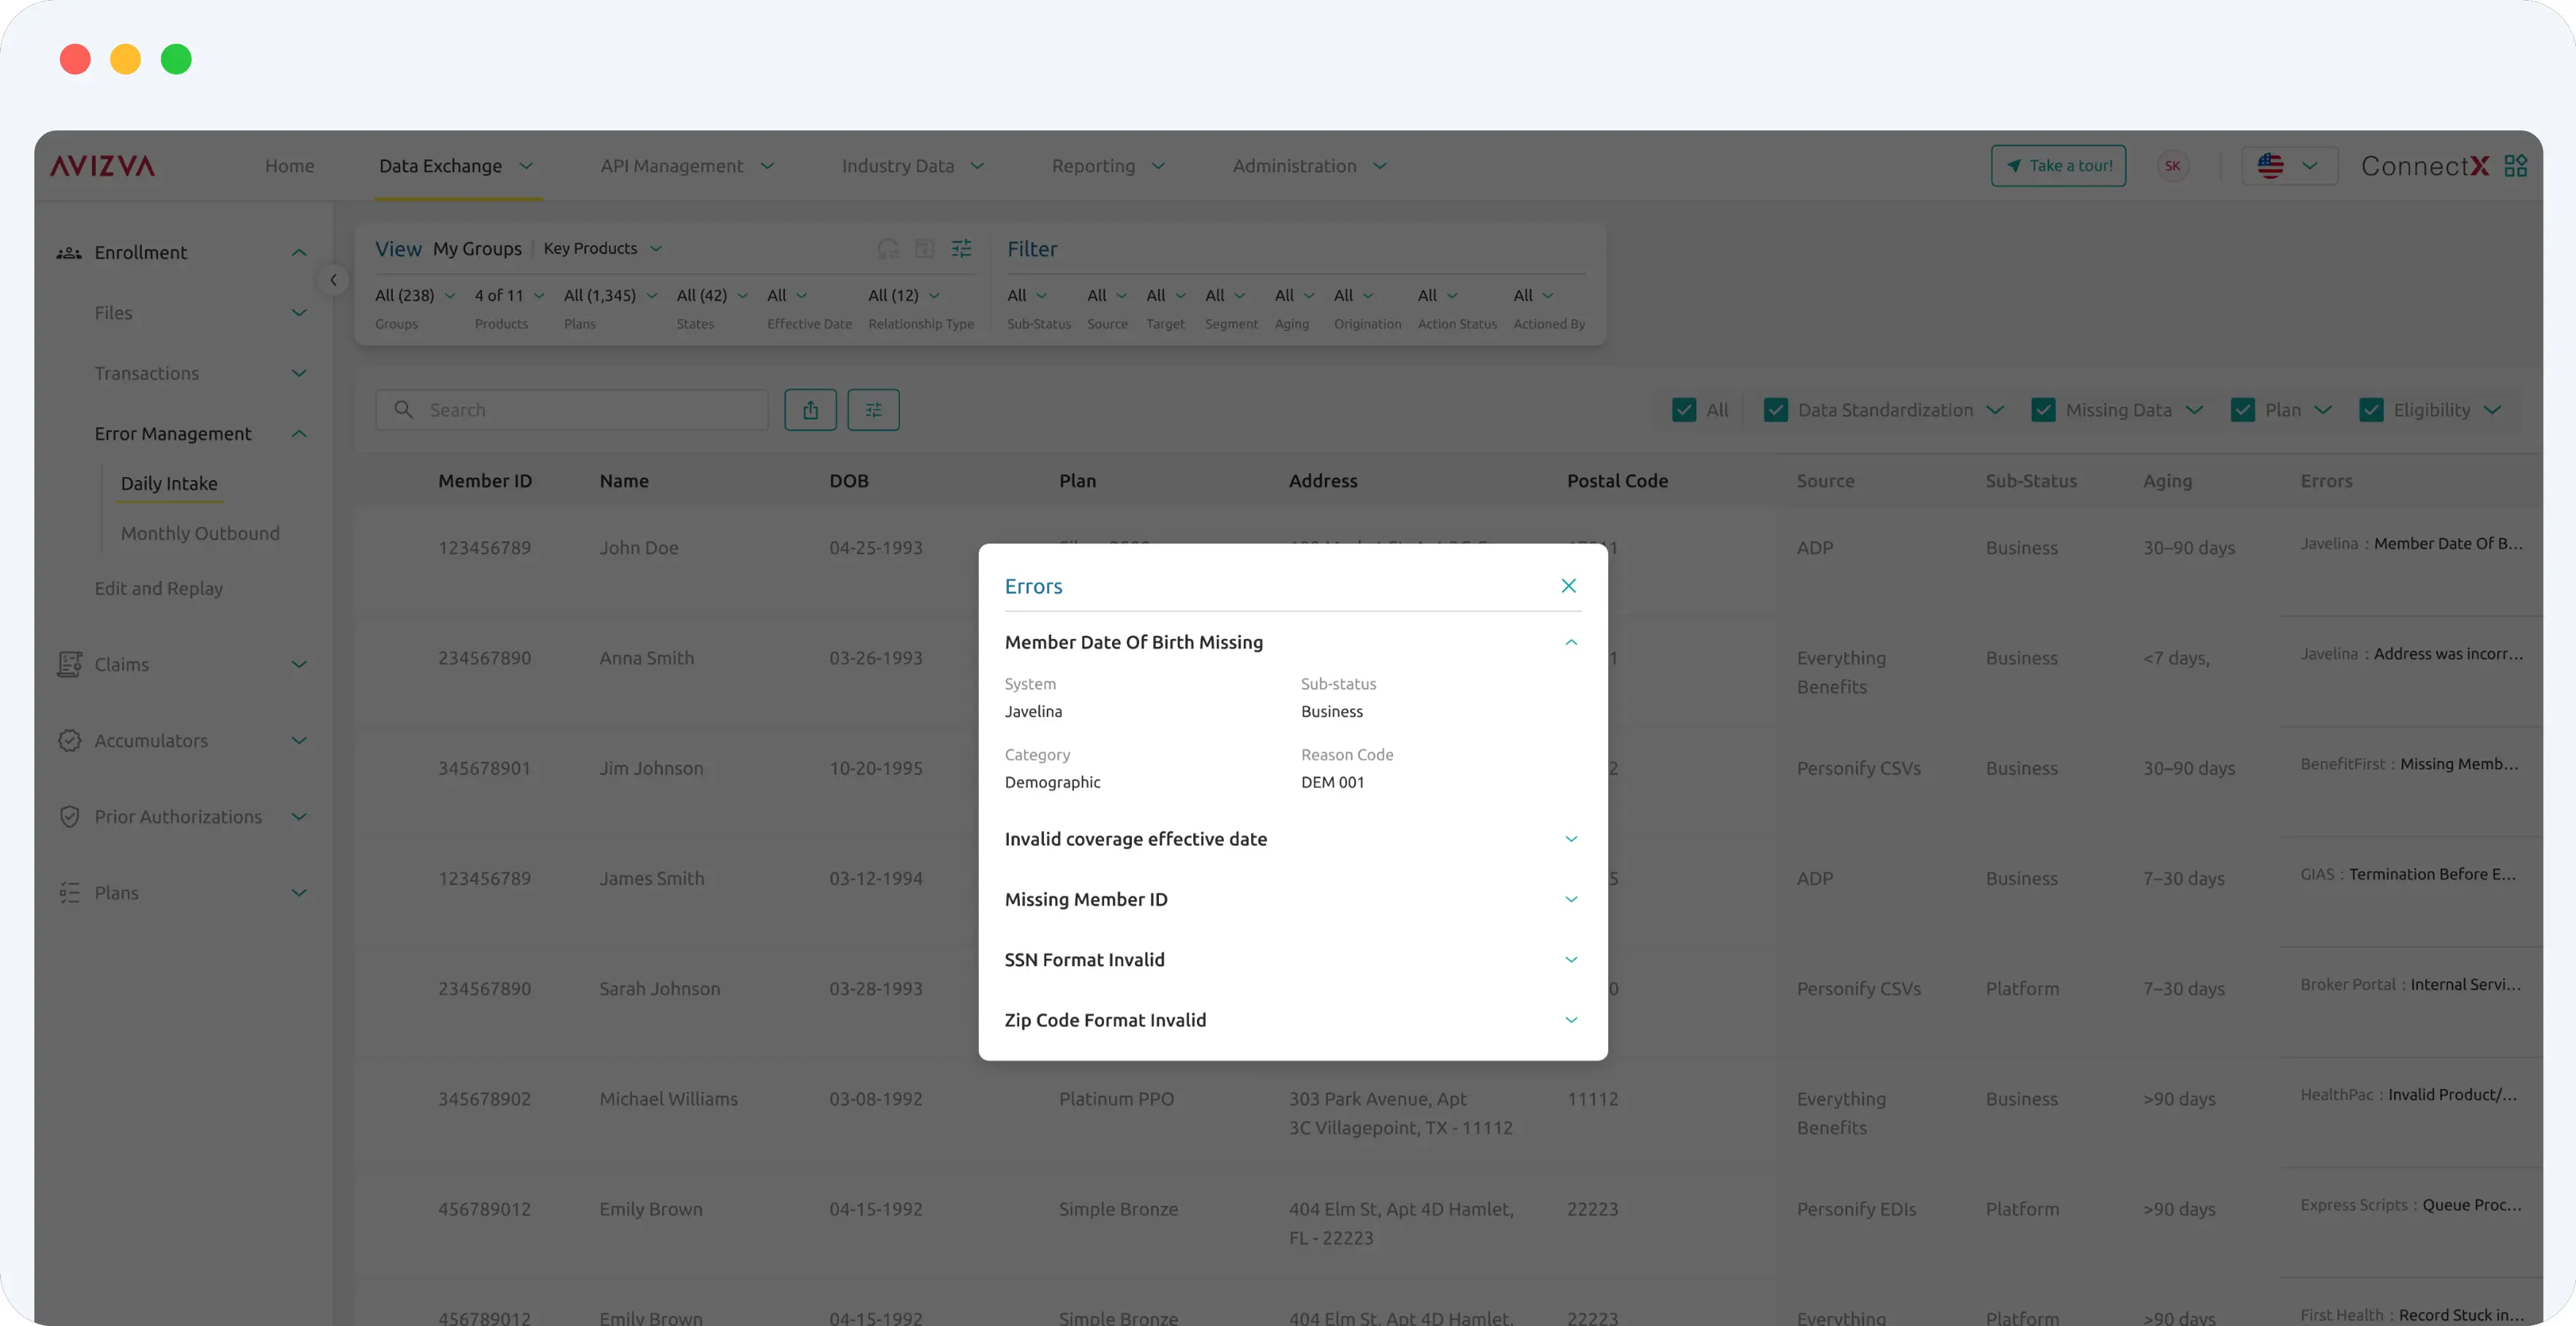The image size is (2576, 1326).
Task: Click the headset support icon in View panel
Action: [887, 248]
